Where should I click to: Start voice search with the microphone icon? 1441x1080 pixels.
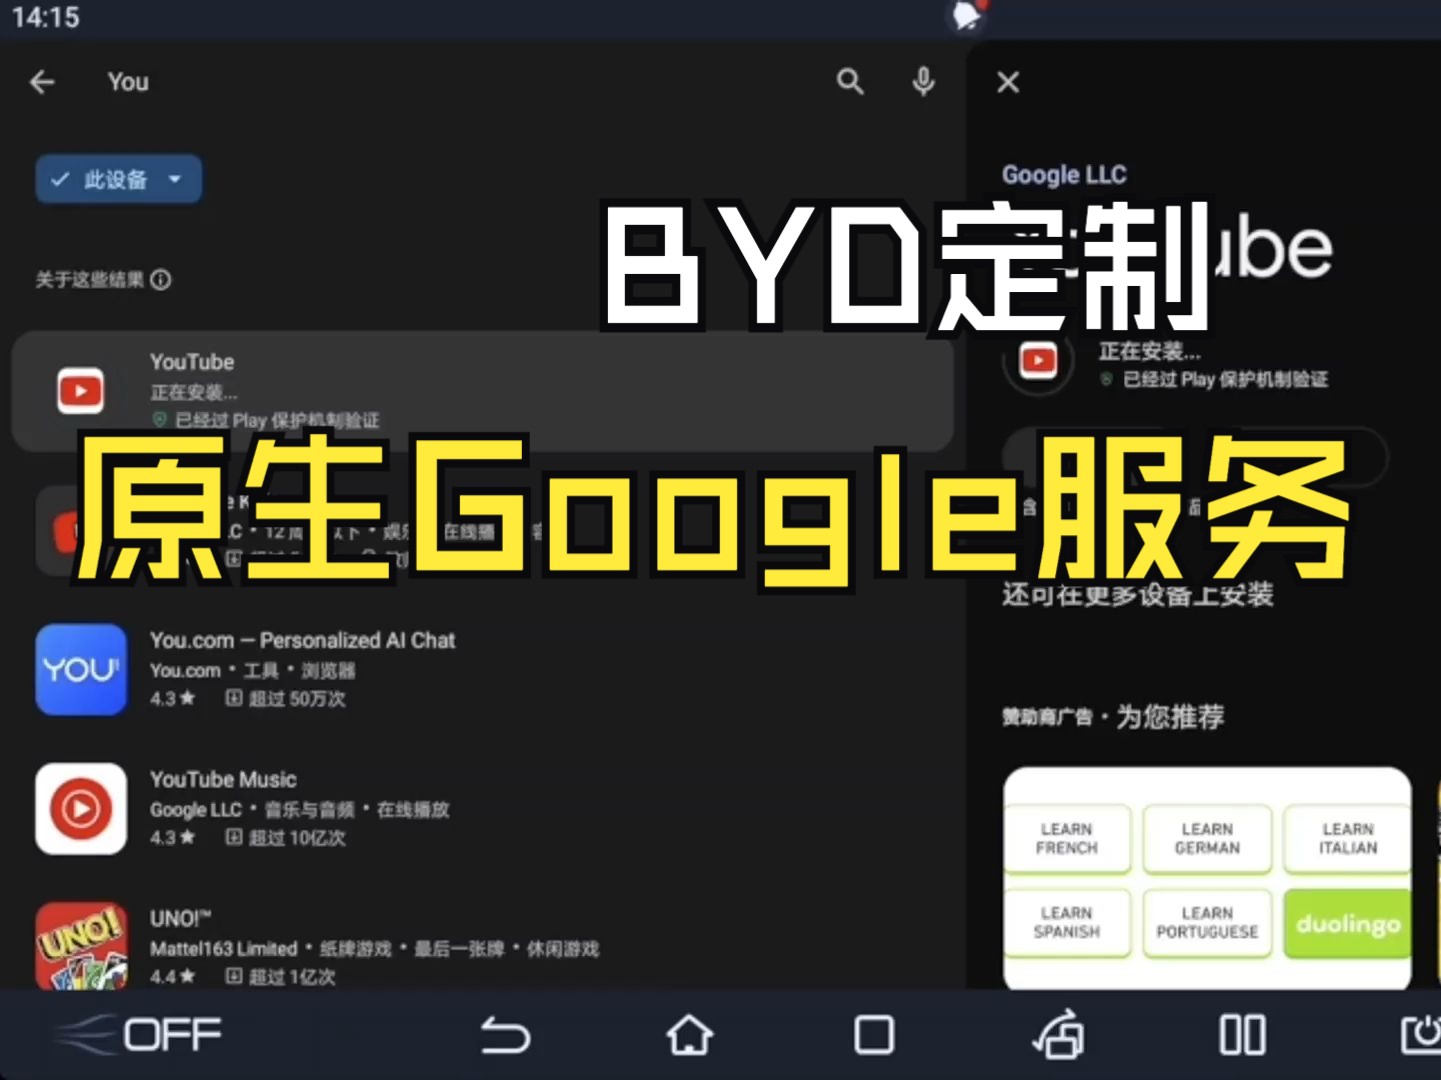pos(924,82)
